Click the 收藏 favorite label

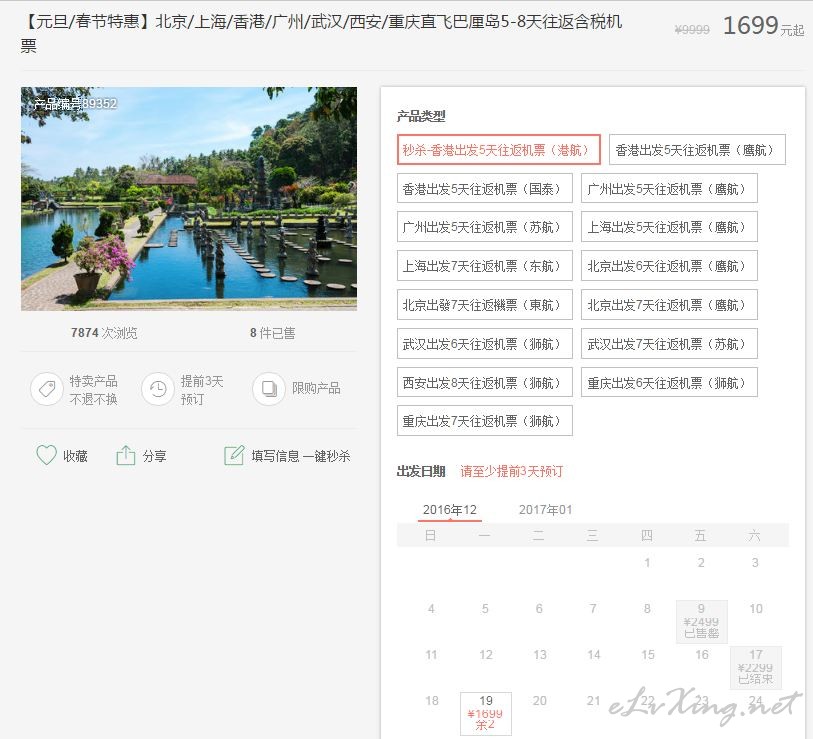pyautogui.click(x=75, y=456)
